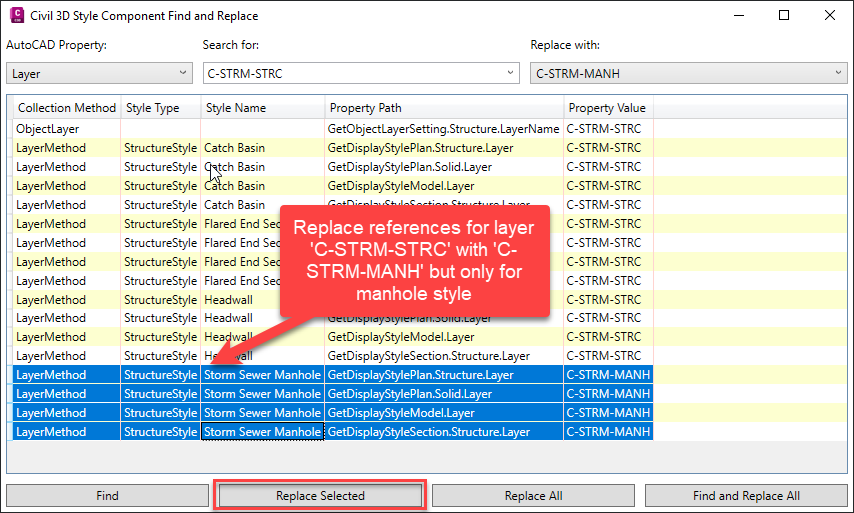Select Storm Sewer Manhole's GetDisplayStyleSection.Structure.Layer path cell
Viewport: 854px width, 513px height.
tap(444, 432)
